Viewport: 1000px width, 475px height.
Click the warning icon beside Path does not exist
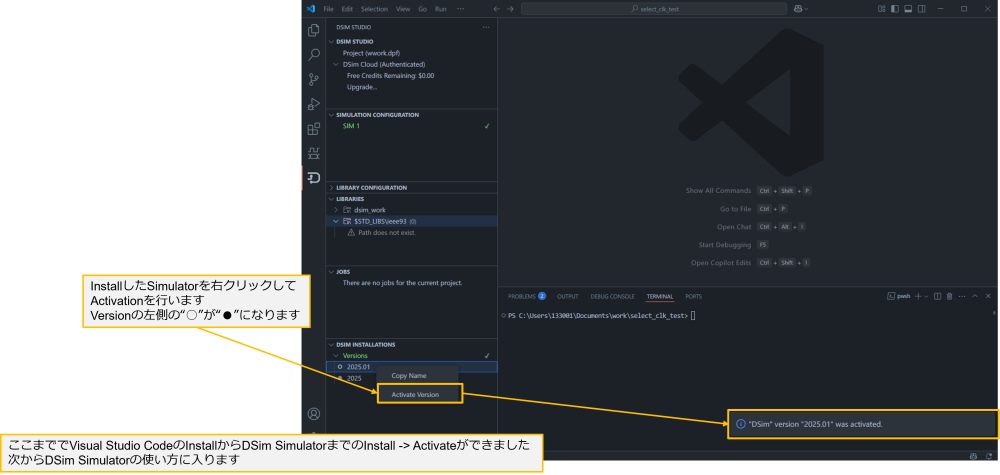pos(351,233)
